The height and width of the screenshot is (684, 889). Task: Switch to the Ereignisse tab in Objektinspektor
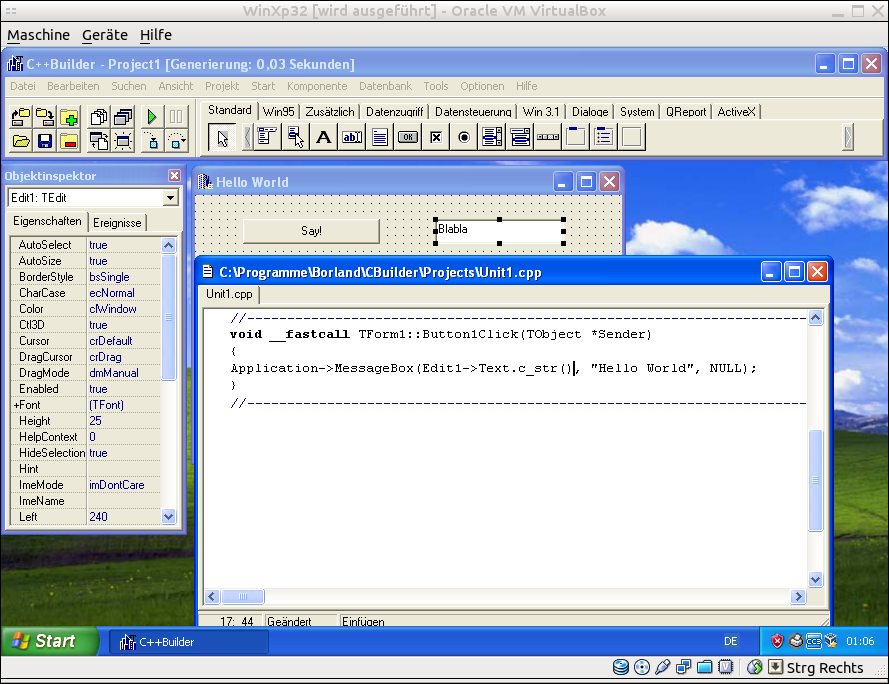117,223
